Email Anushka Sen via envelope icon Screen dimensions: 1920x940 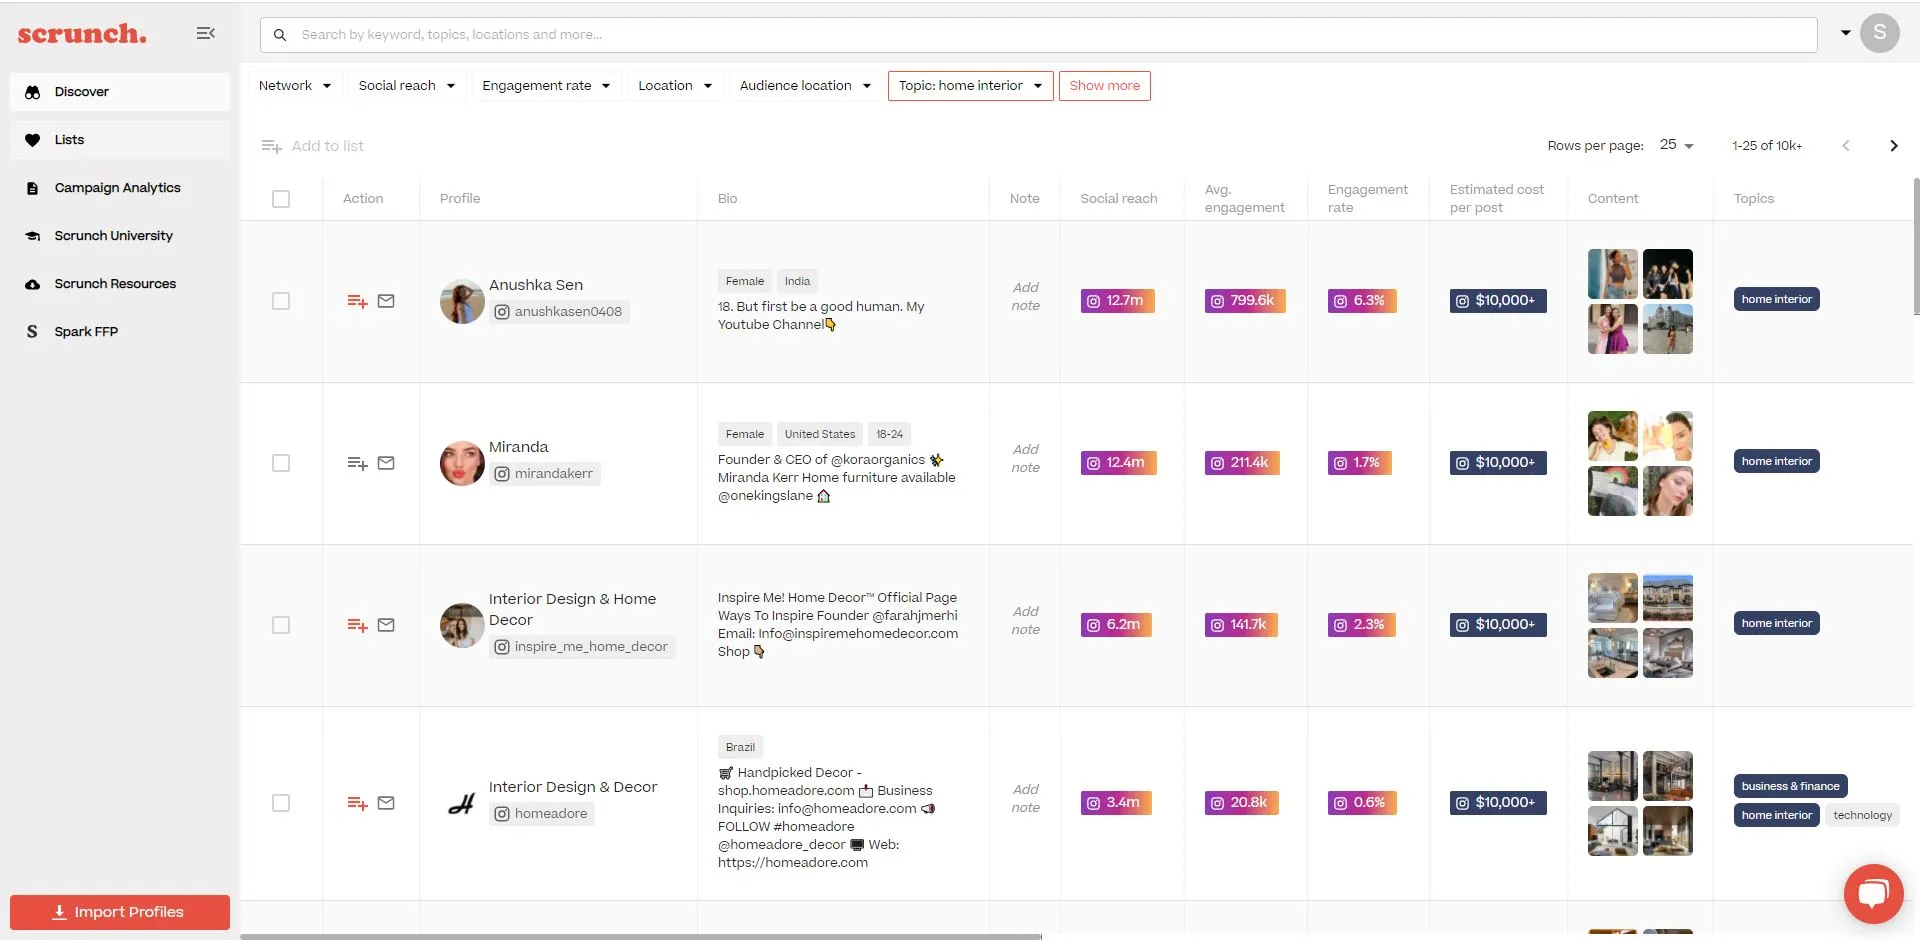[386, 301]
